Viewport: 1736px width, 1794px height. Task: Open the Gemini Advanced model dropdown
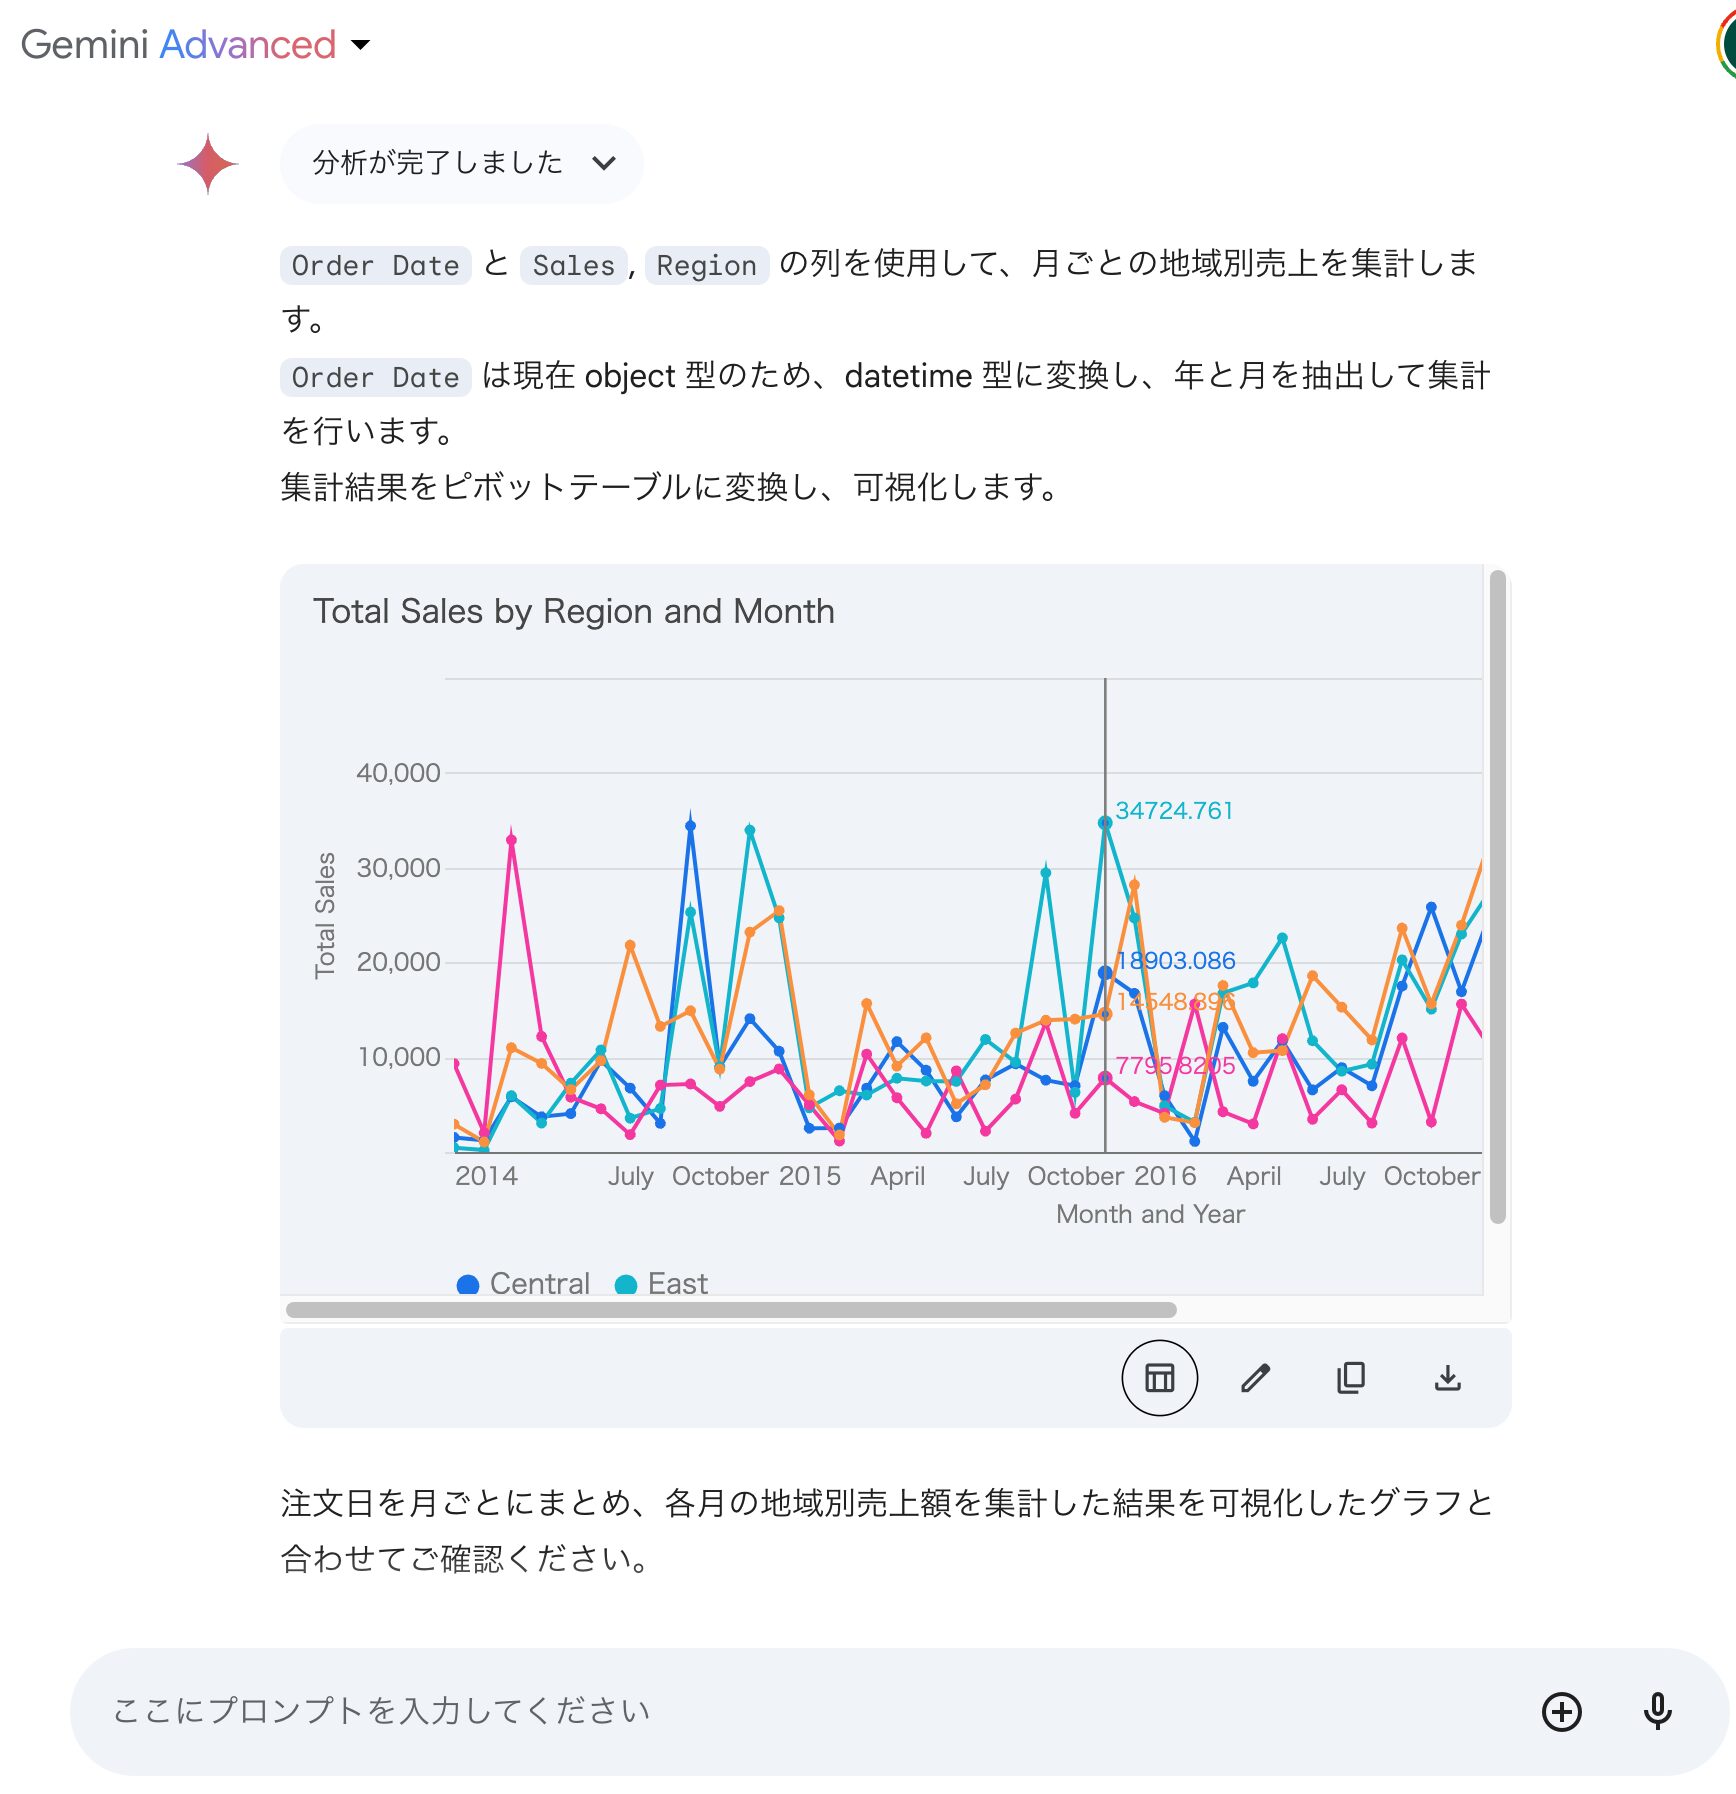coord(361,45)
